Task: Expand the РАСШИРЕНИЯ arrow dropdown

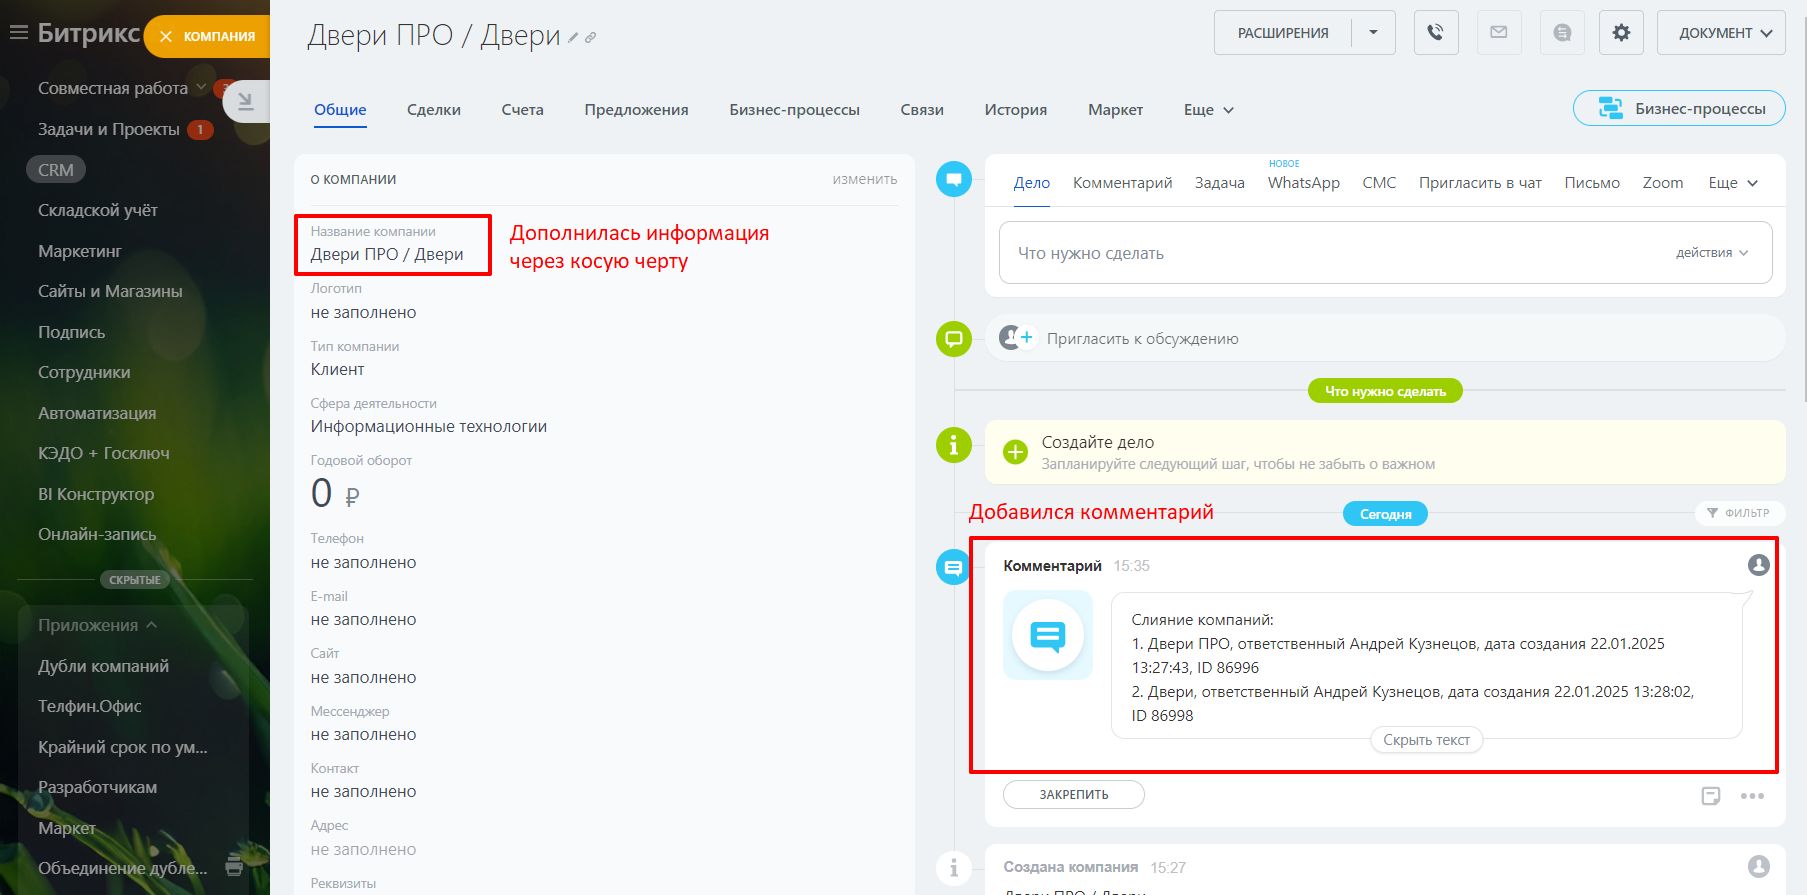Action: (x=1373, y=33)
